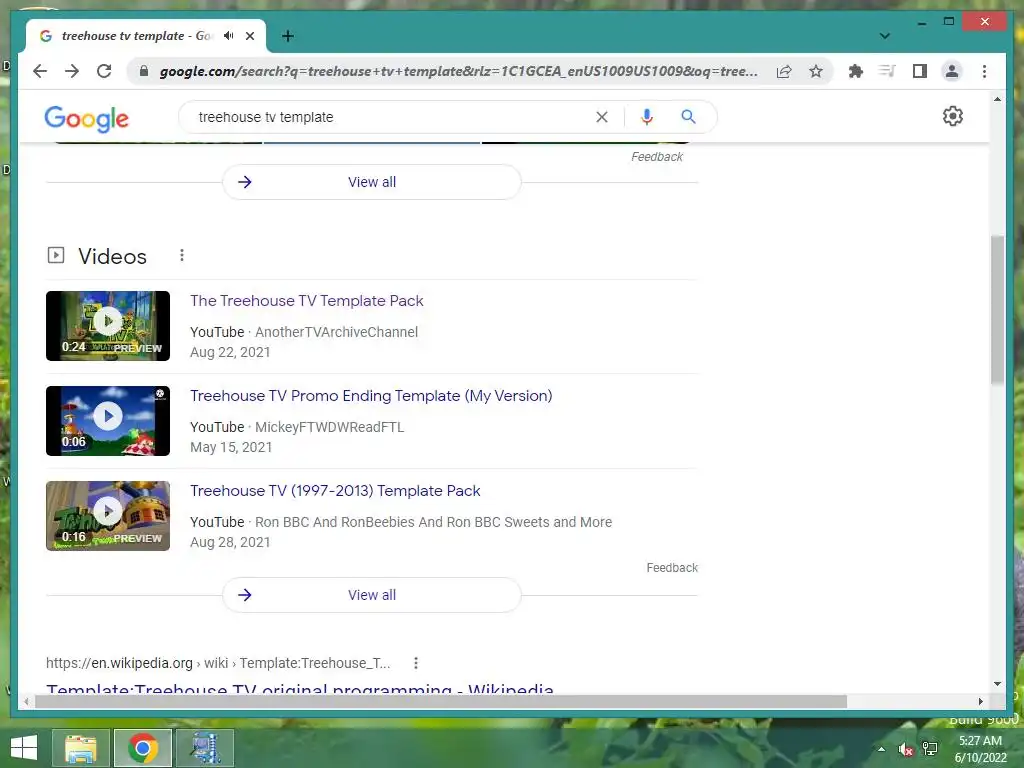1024x768 pixels.
Task: View all images button near top
Action: click(372, 182)
